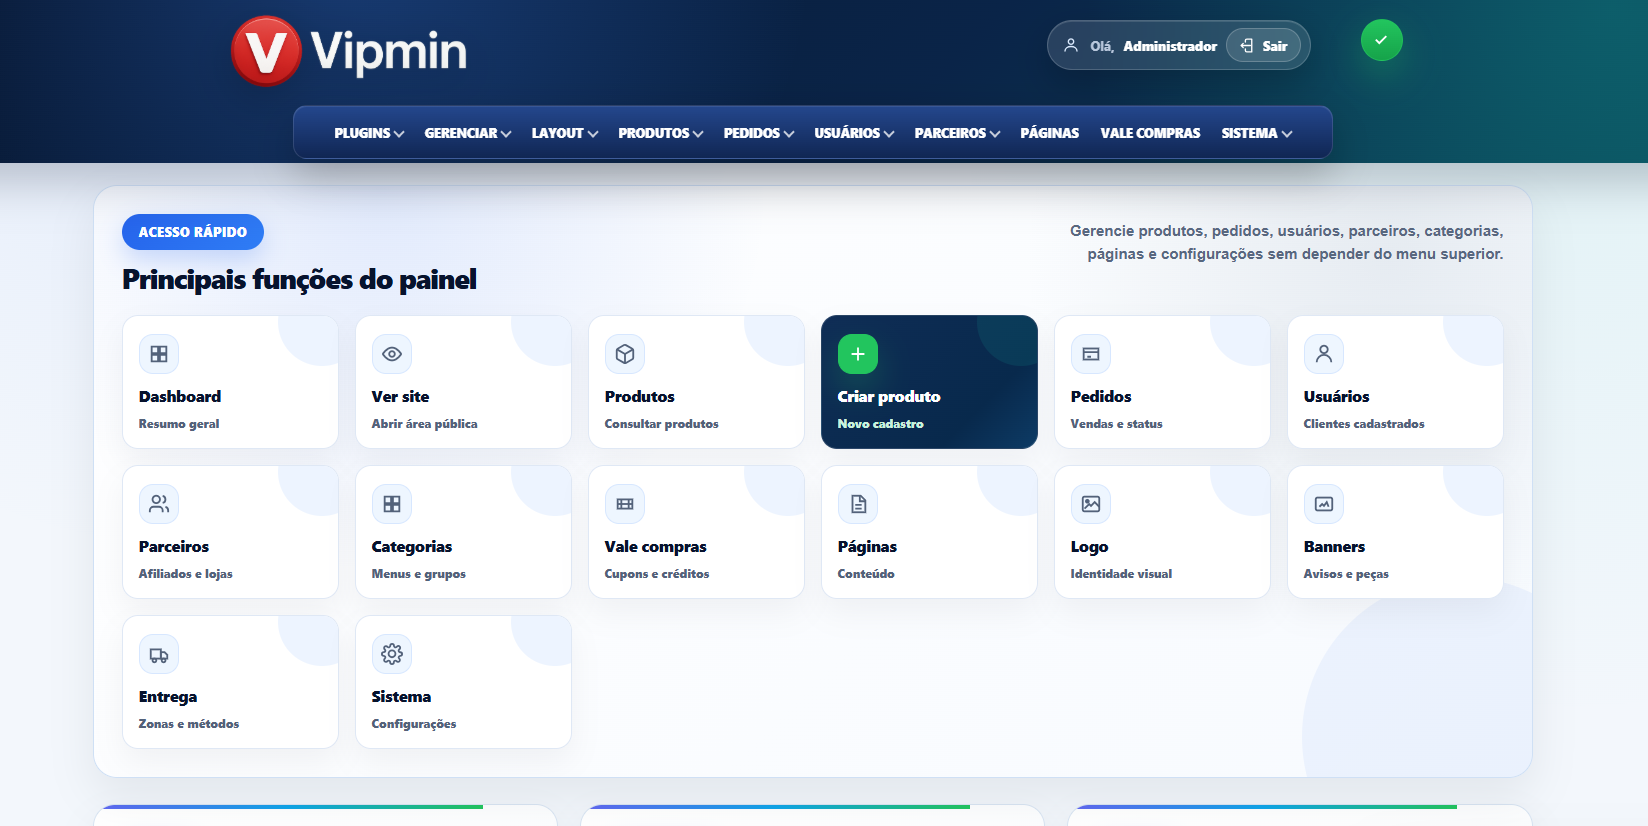Click the 'Menus e grupos' subtitle
This screenshot has height=826, width=1648.
tap(419, 574)
